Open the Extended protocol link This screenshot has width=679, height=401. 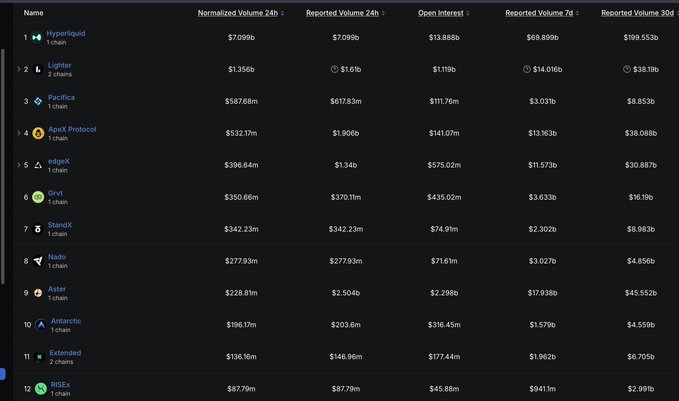point(65,353)
